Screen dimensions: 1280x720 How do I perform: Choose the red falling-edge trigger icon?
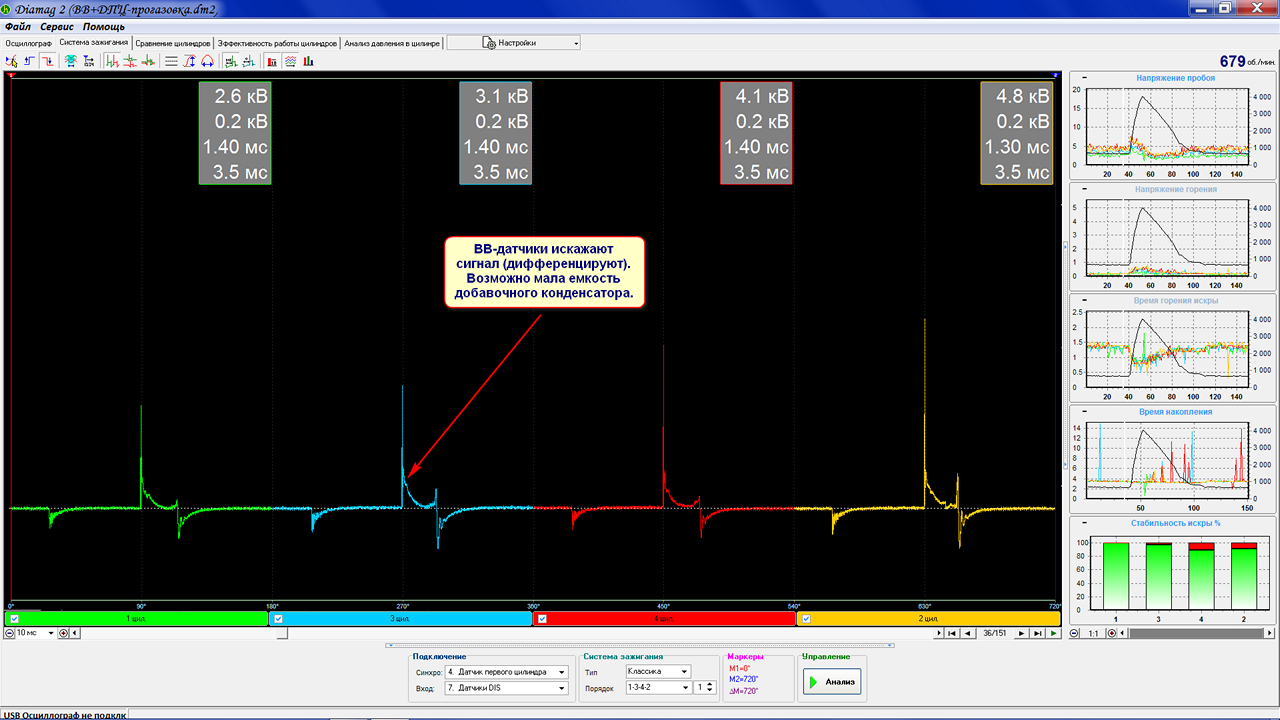coord(47,61)
